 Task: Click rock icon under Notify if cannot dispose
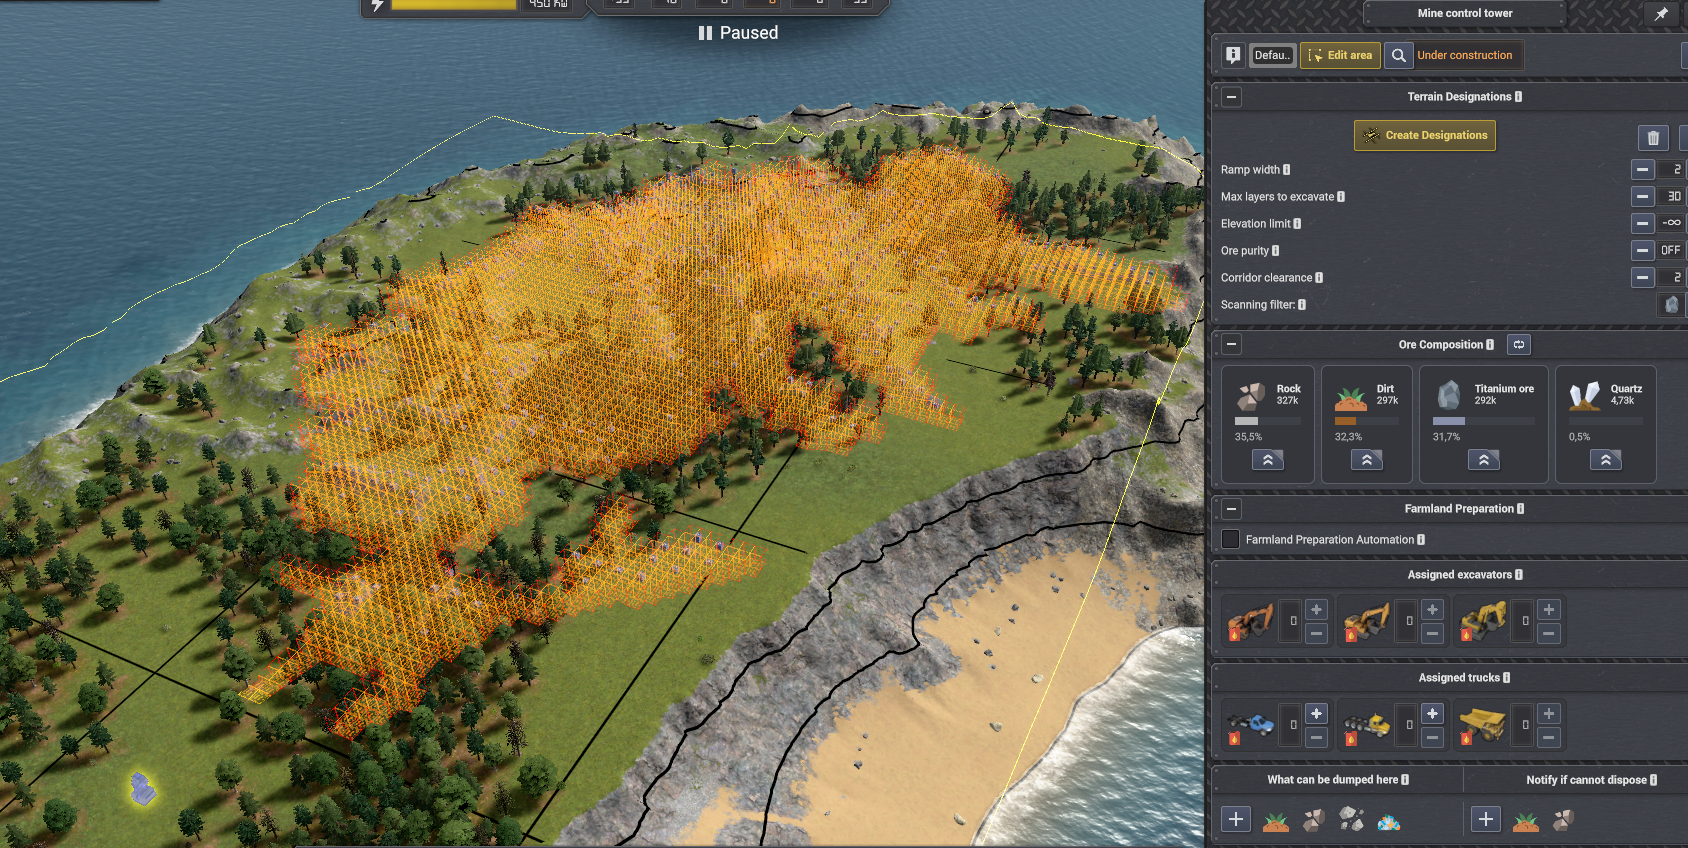[x=1564, y=820]
